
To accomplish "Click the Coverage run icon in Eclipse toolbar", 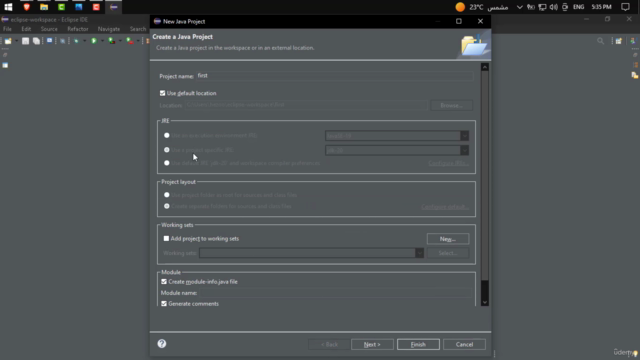I will tap(111, 41).
